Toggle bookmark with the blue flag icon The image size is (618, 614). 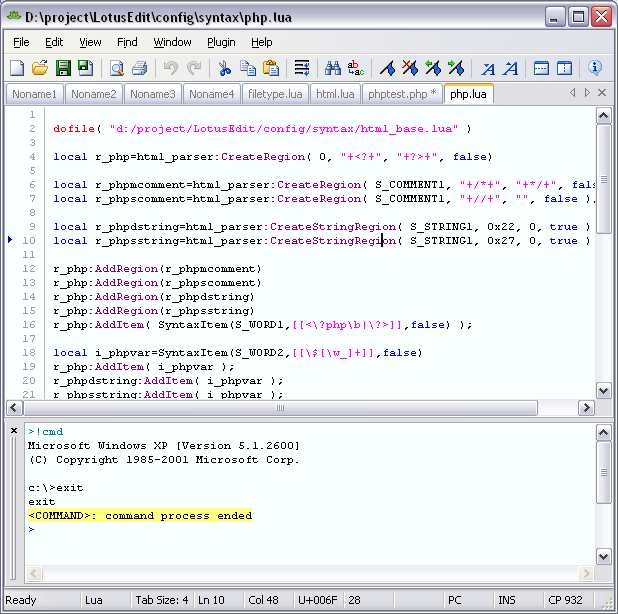click(x=387, y=68)
